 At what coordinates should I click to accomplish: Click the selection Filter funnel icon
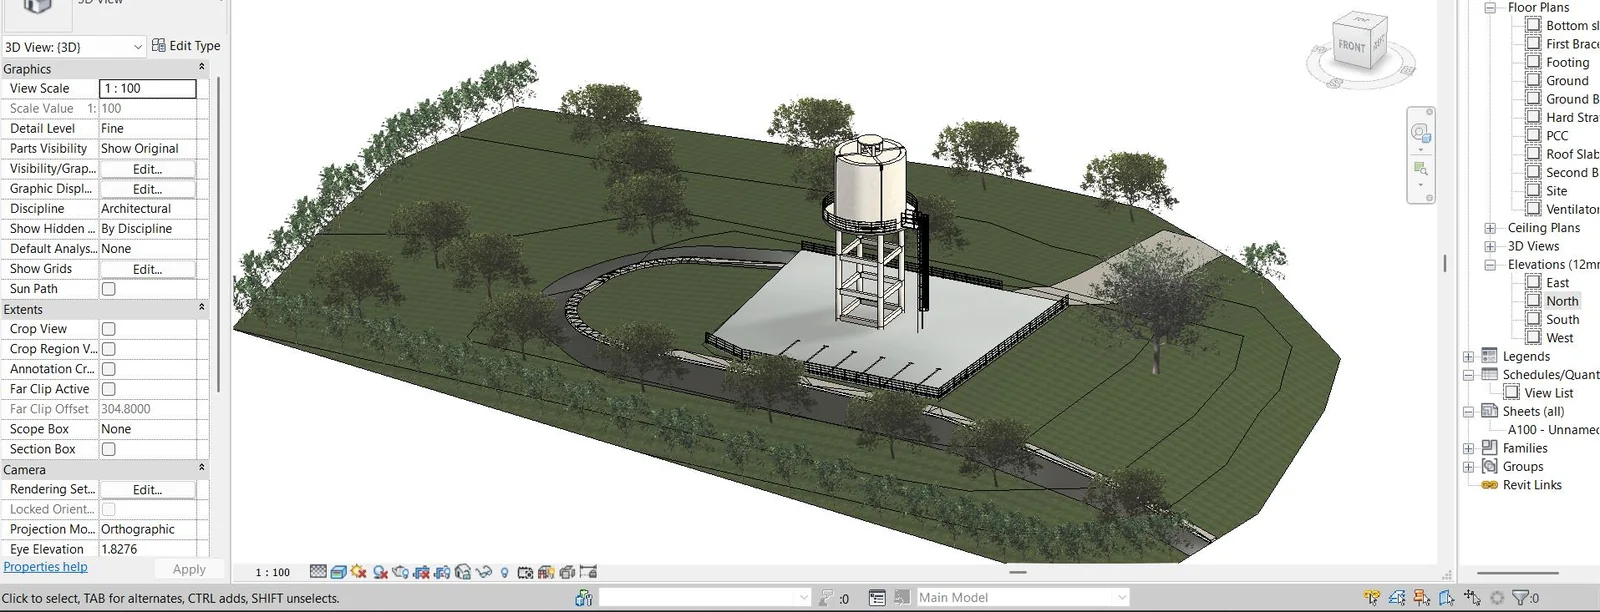tap(1520, 598)
